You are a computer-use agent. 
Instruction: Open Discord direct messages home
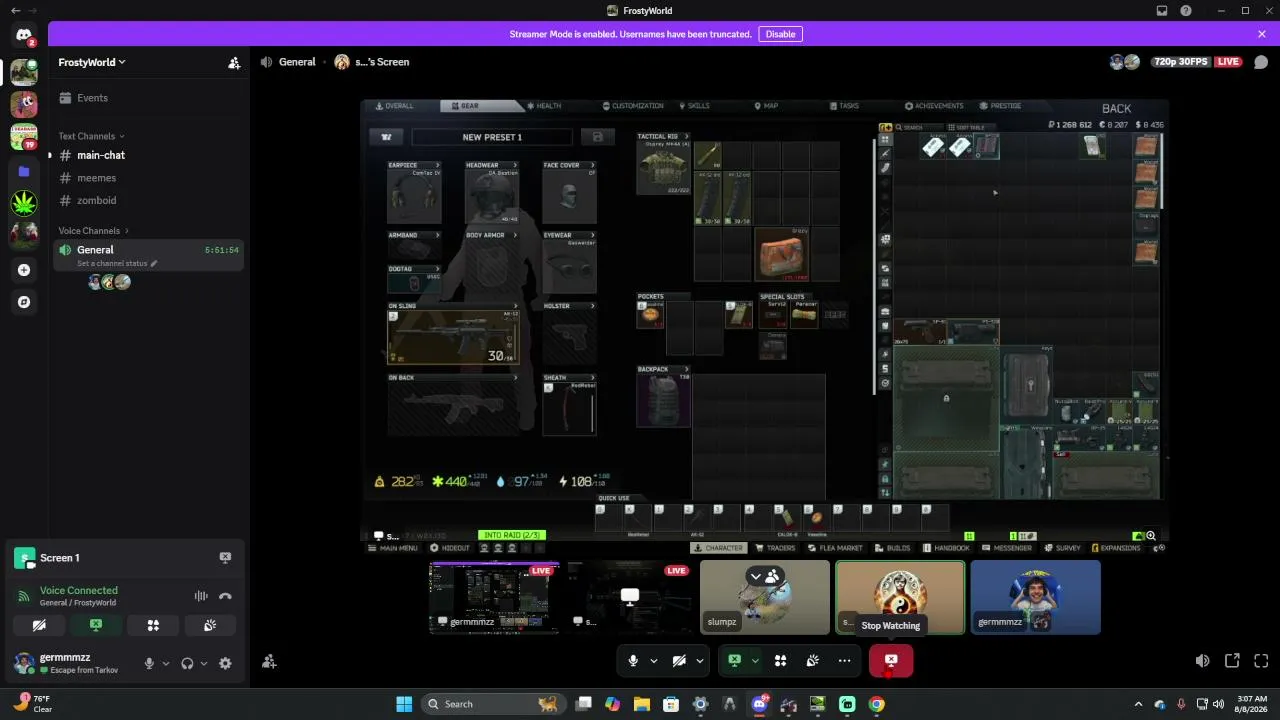tap(24, 36)
